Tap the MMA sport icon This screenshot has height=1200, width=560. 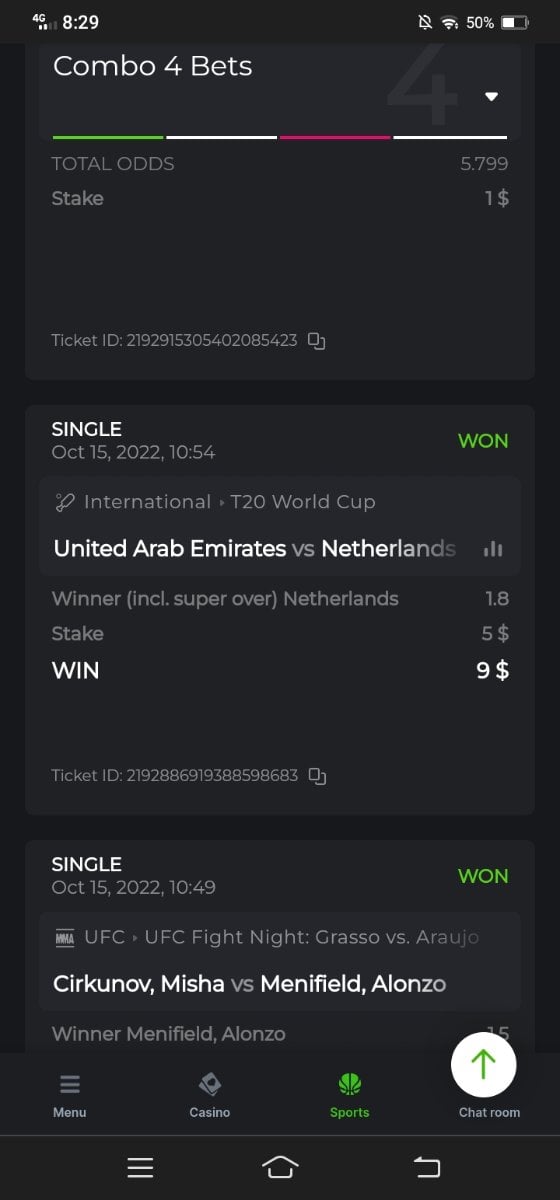65,938
